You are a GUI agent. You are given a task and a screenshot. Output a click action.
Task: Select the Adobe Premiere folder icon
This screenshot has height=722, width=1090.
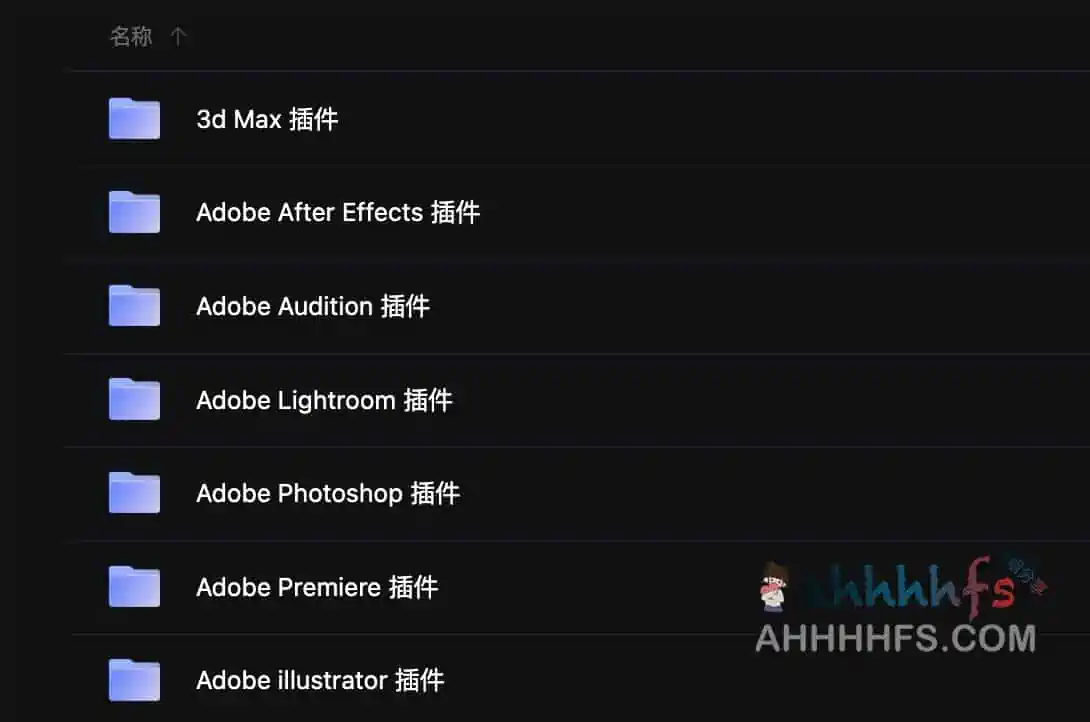134,586
